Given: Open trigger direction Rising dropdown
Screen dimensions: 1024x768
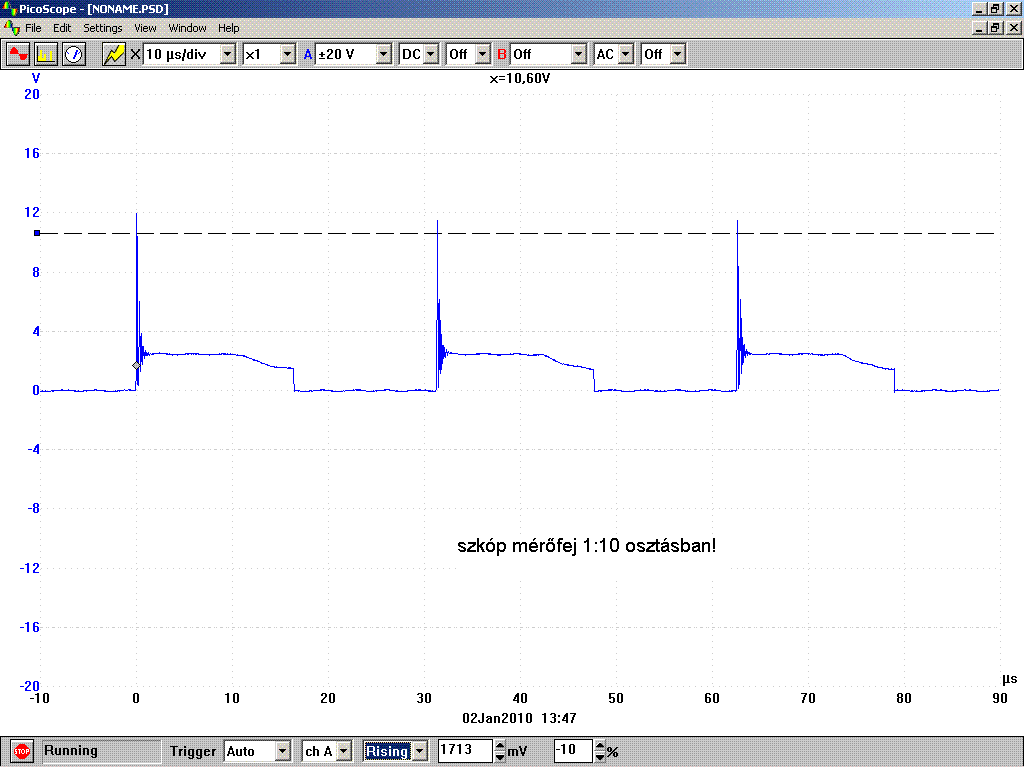Looking at the screenshot, I should click(x=420, y=752).
